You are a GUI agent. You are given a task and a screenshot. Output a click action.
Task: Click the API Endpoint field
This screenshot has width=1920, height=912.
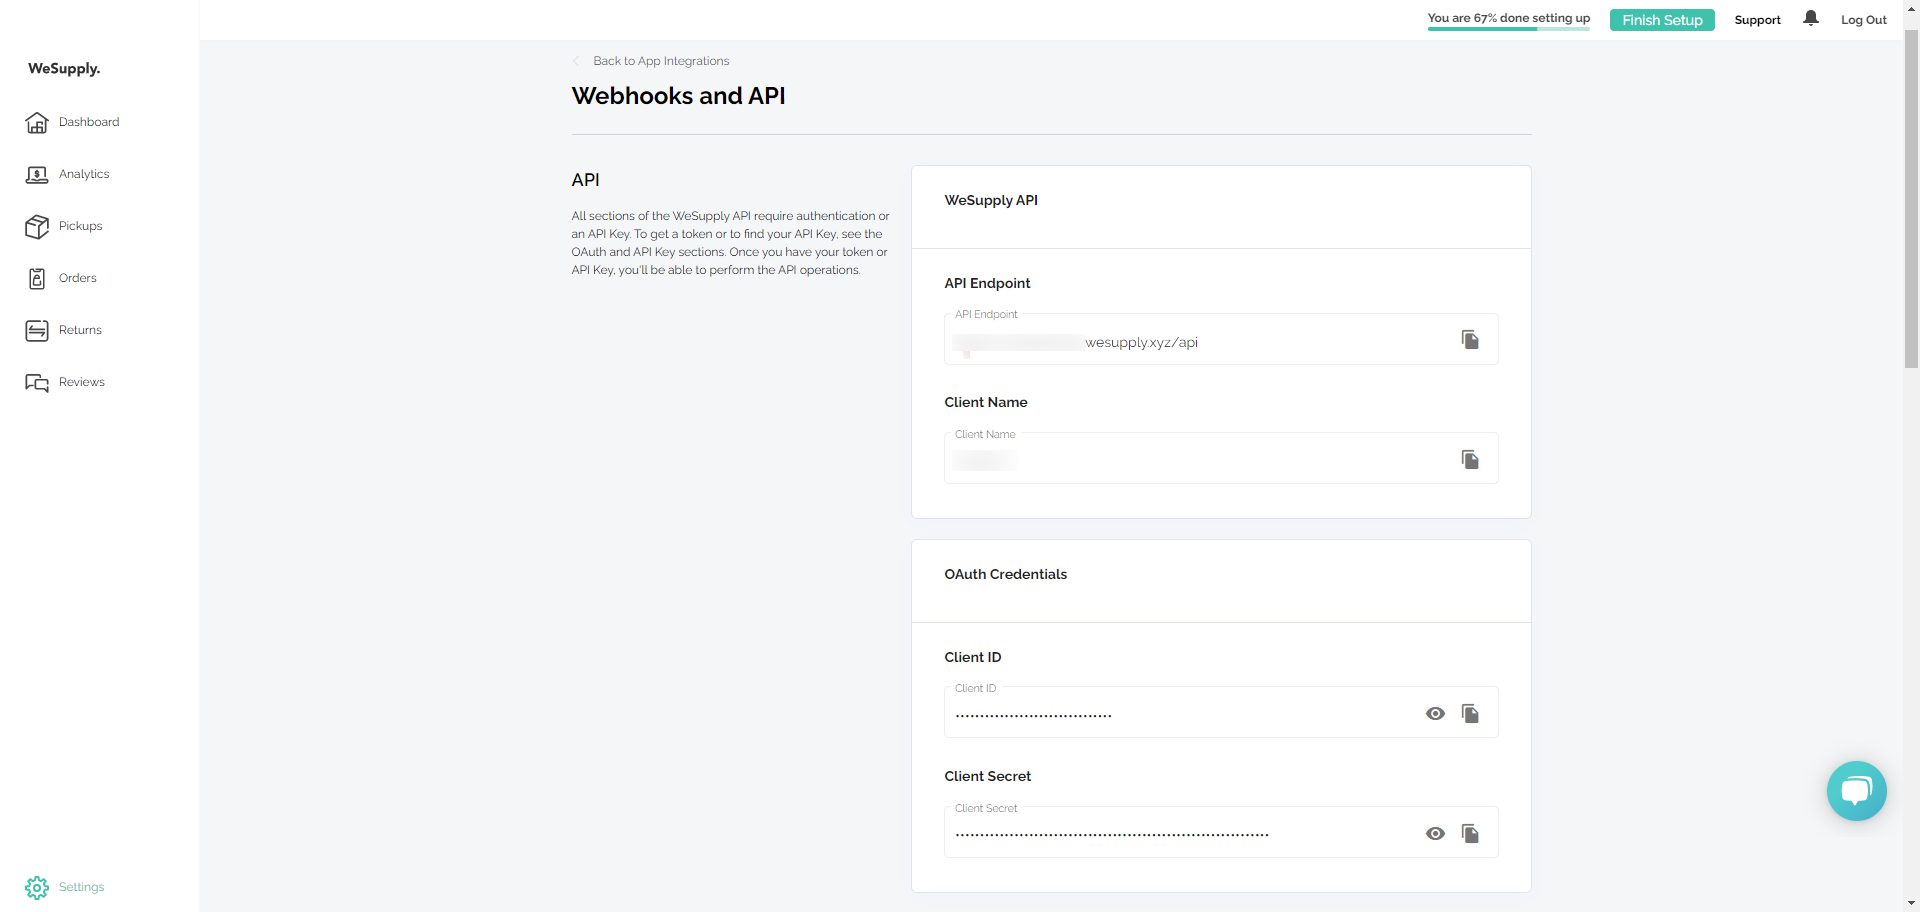1221,339
